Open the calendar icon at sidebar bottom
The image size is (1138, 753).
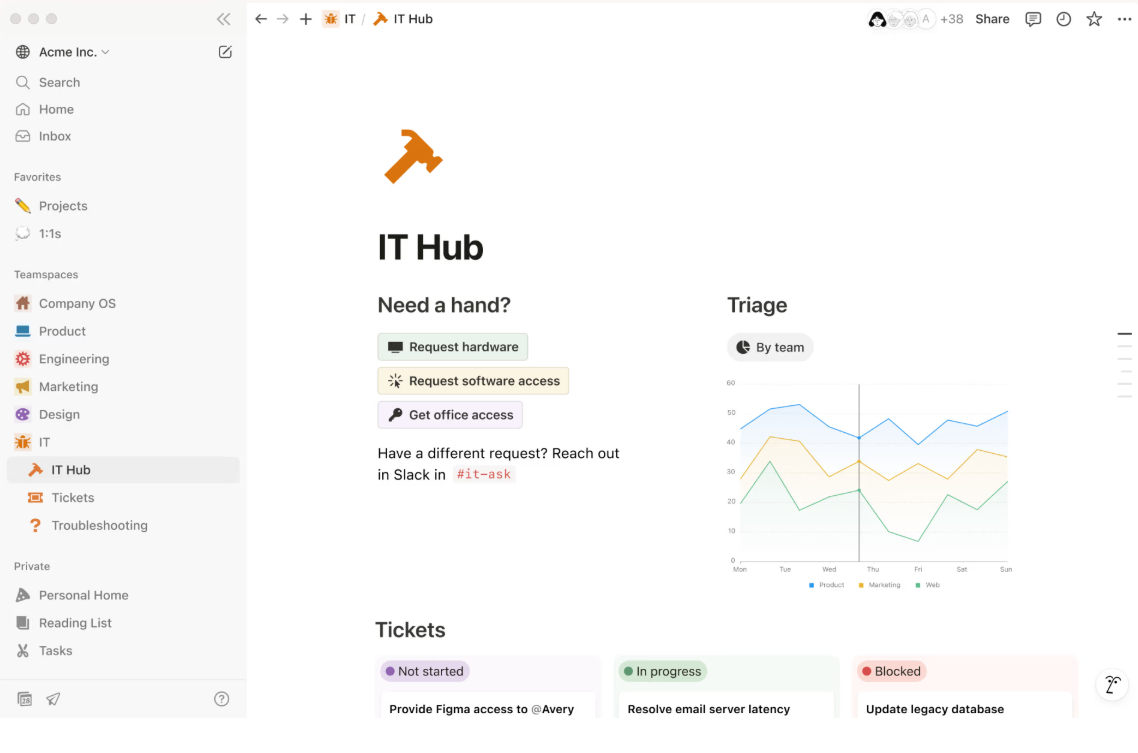click(25, 699)
